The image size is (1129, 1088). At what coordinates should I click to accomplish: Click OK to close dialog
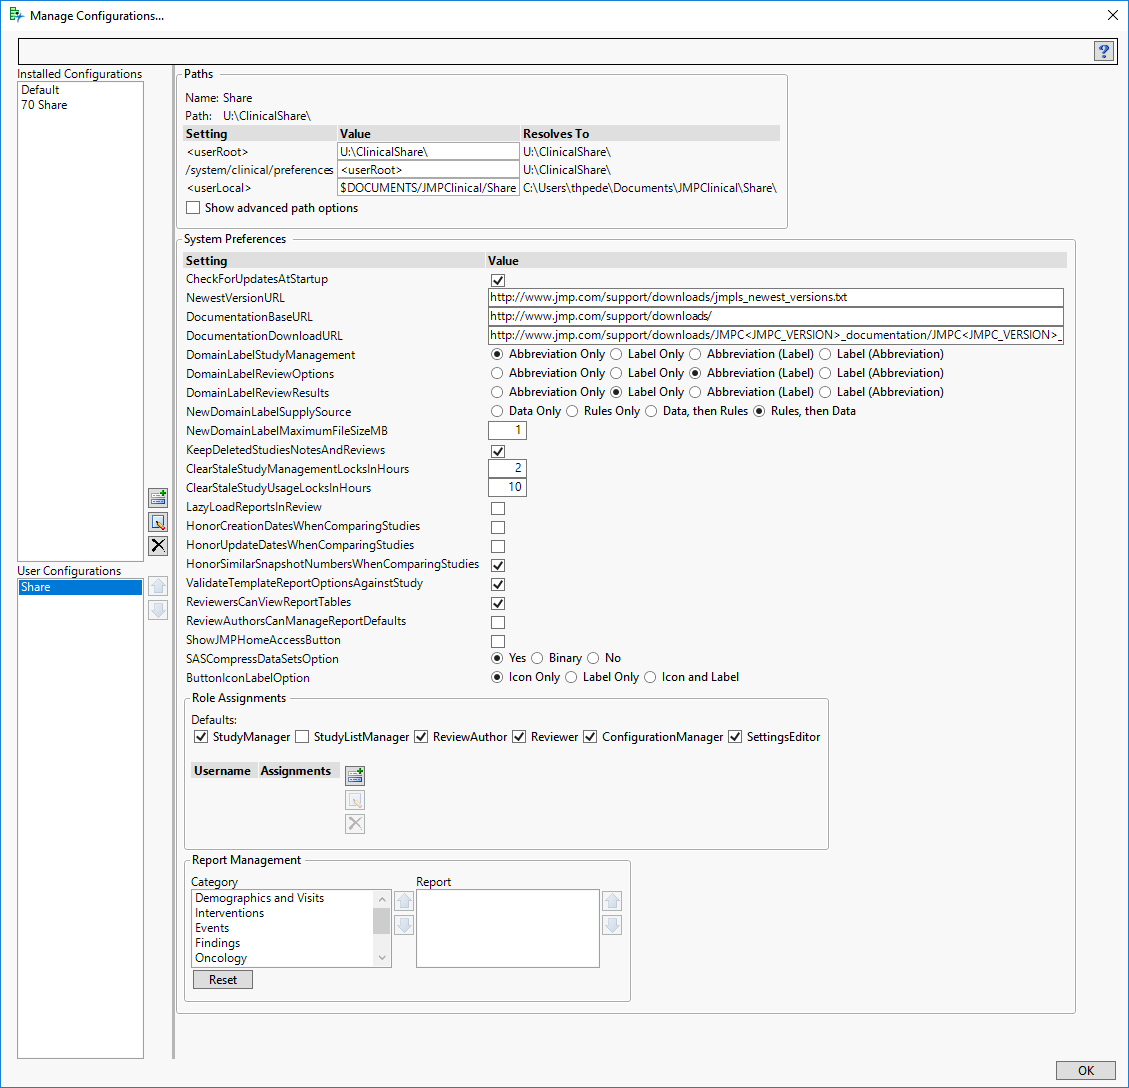pyautogui.click(x=1085, y=1070)
